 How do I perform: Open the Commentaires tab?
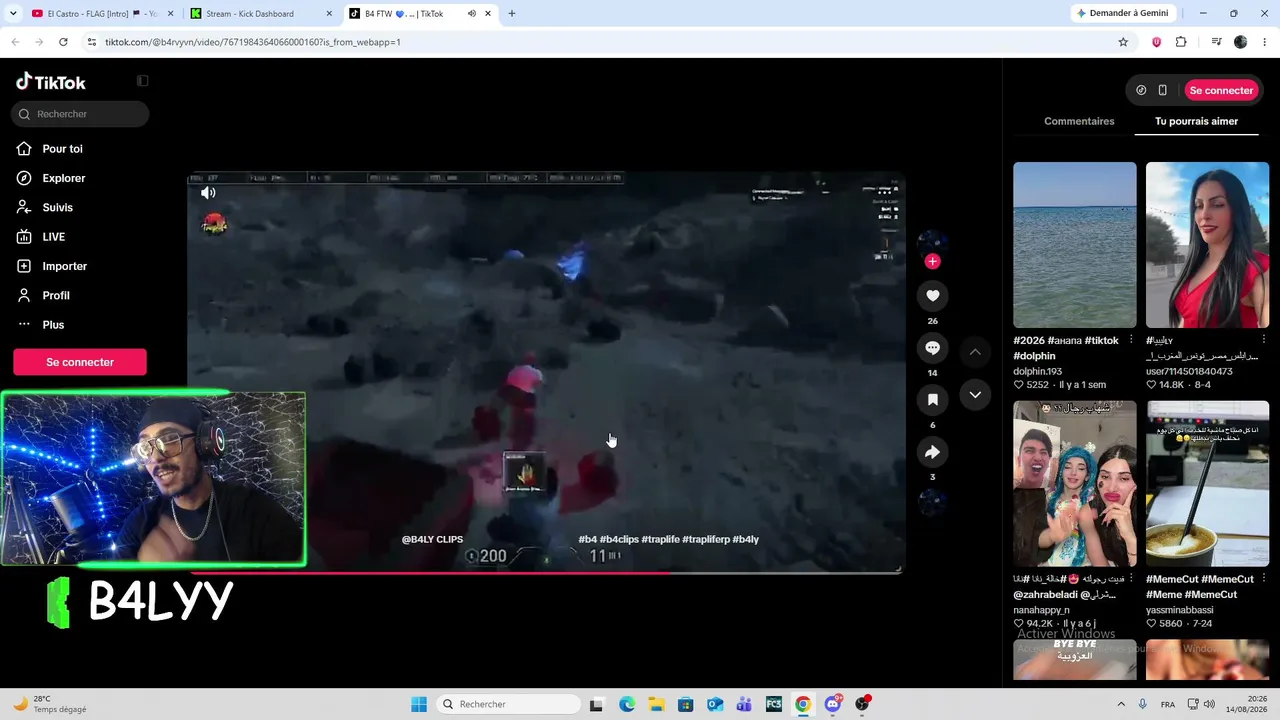1079,121
